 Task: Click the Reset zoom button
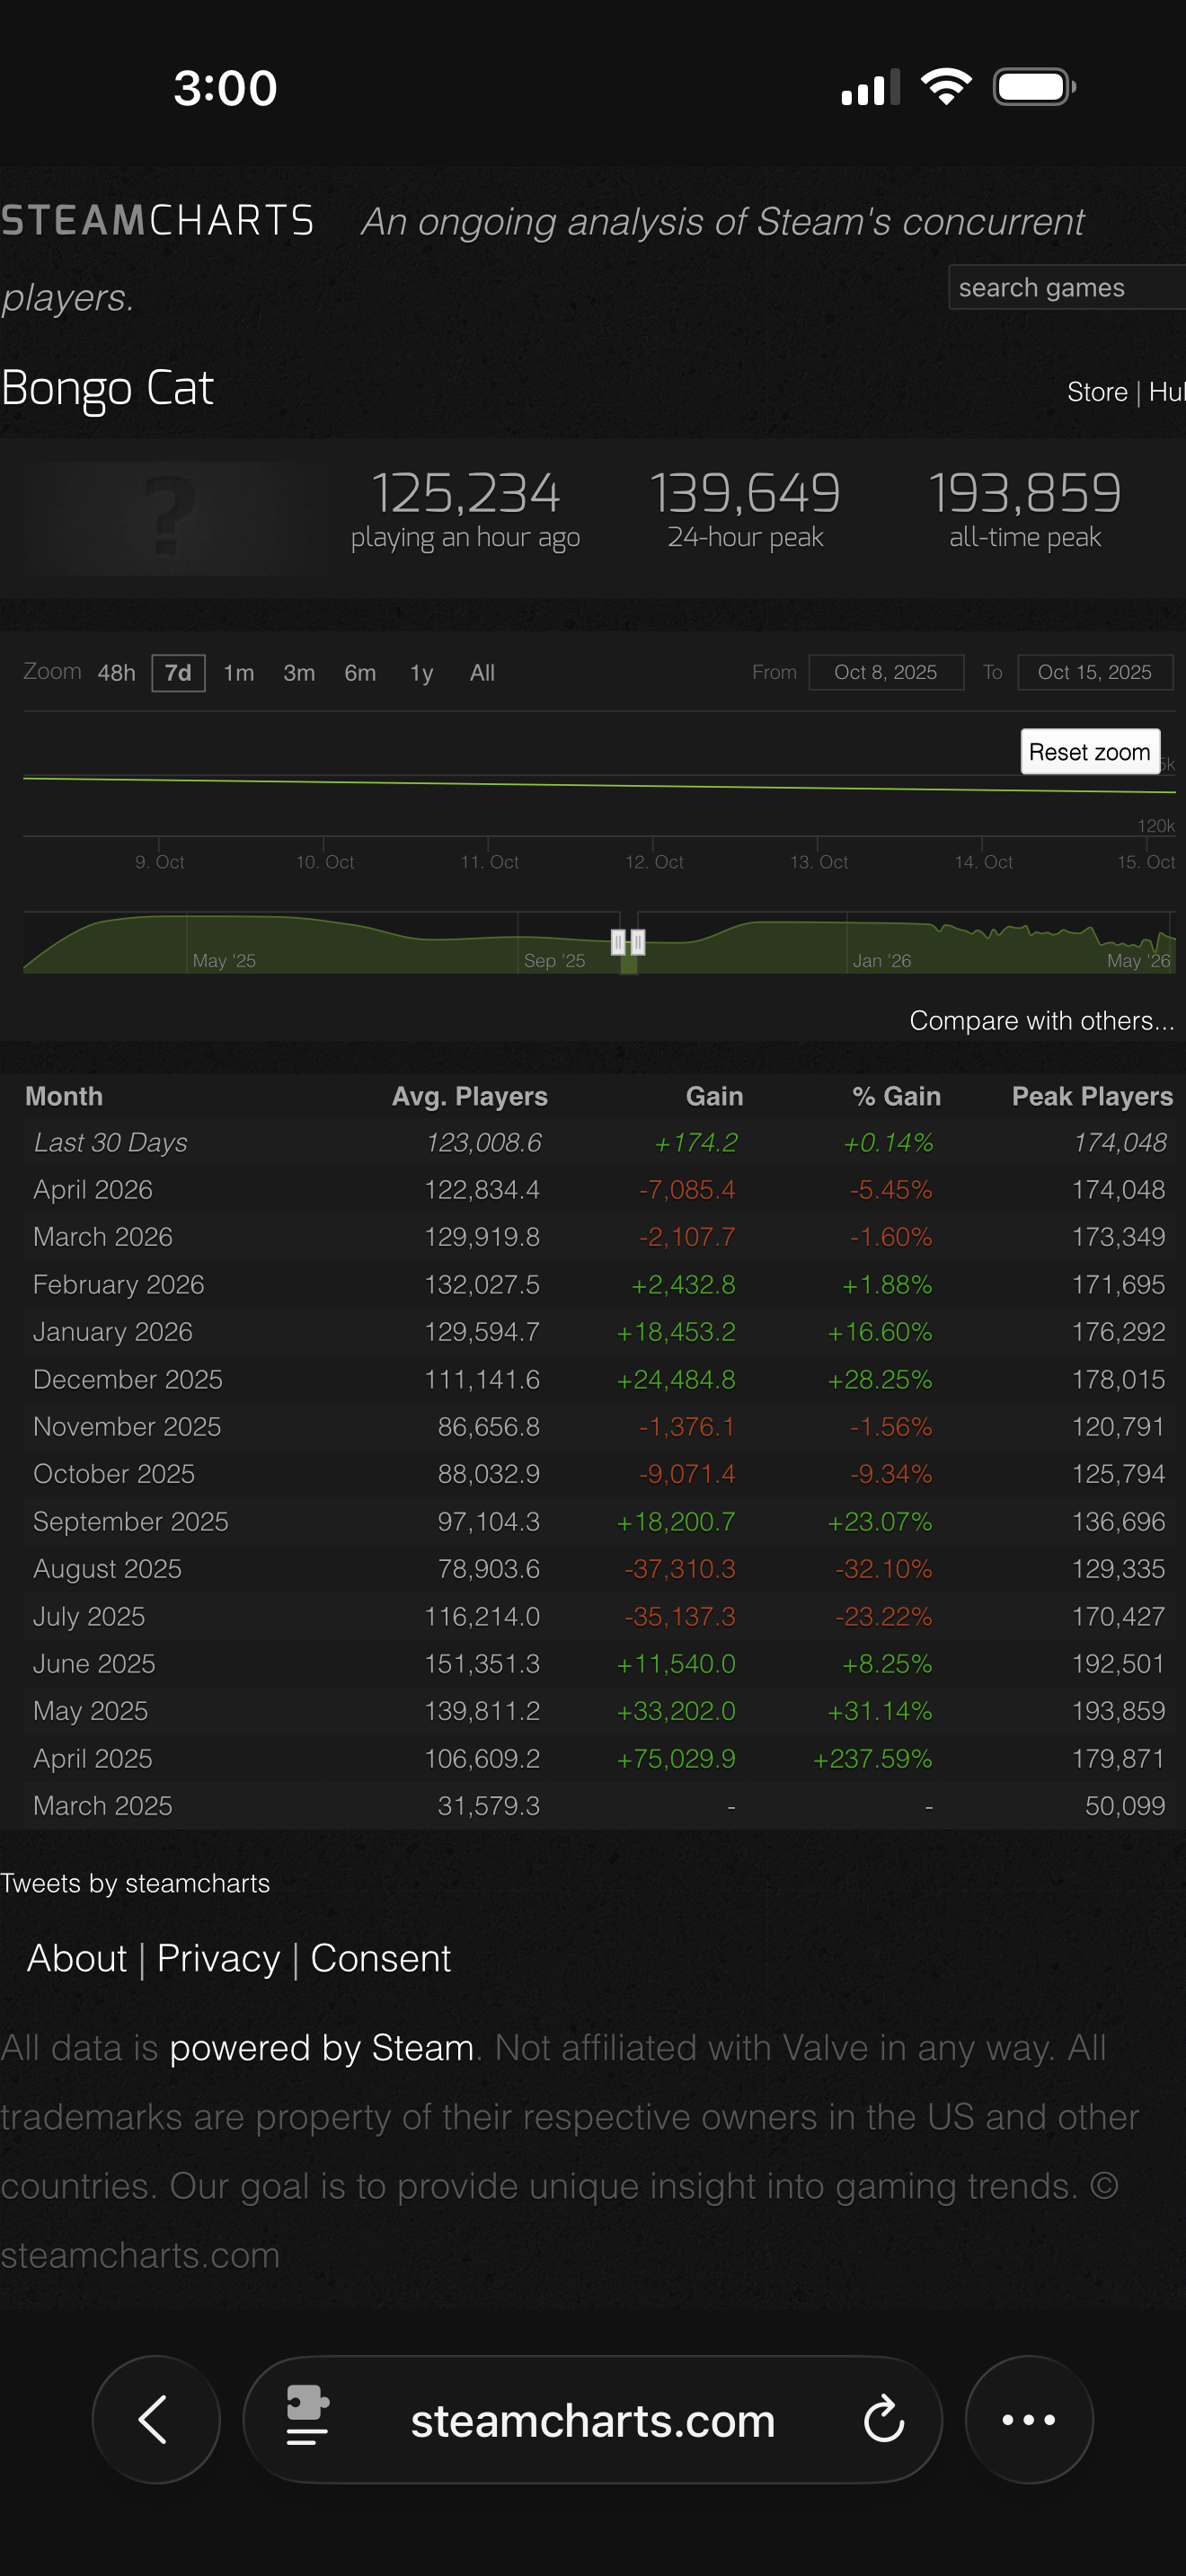[1090, 751]
